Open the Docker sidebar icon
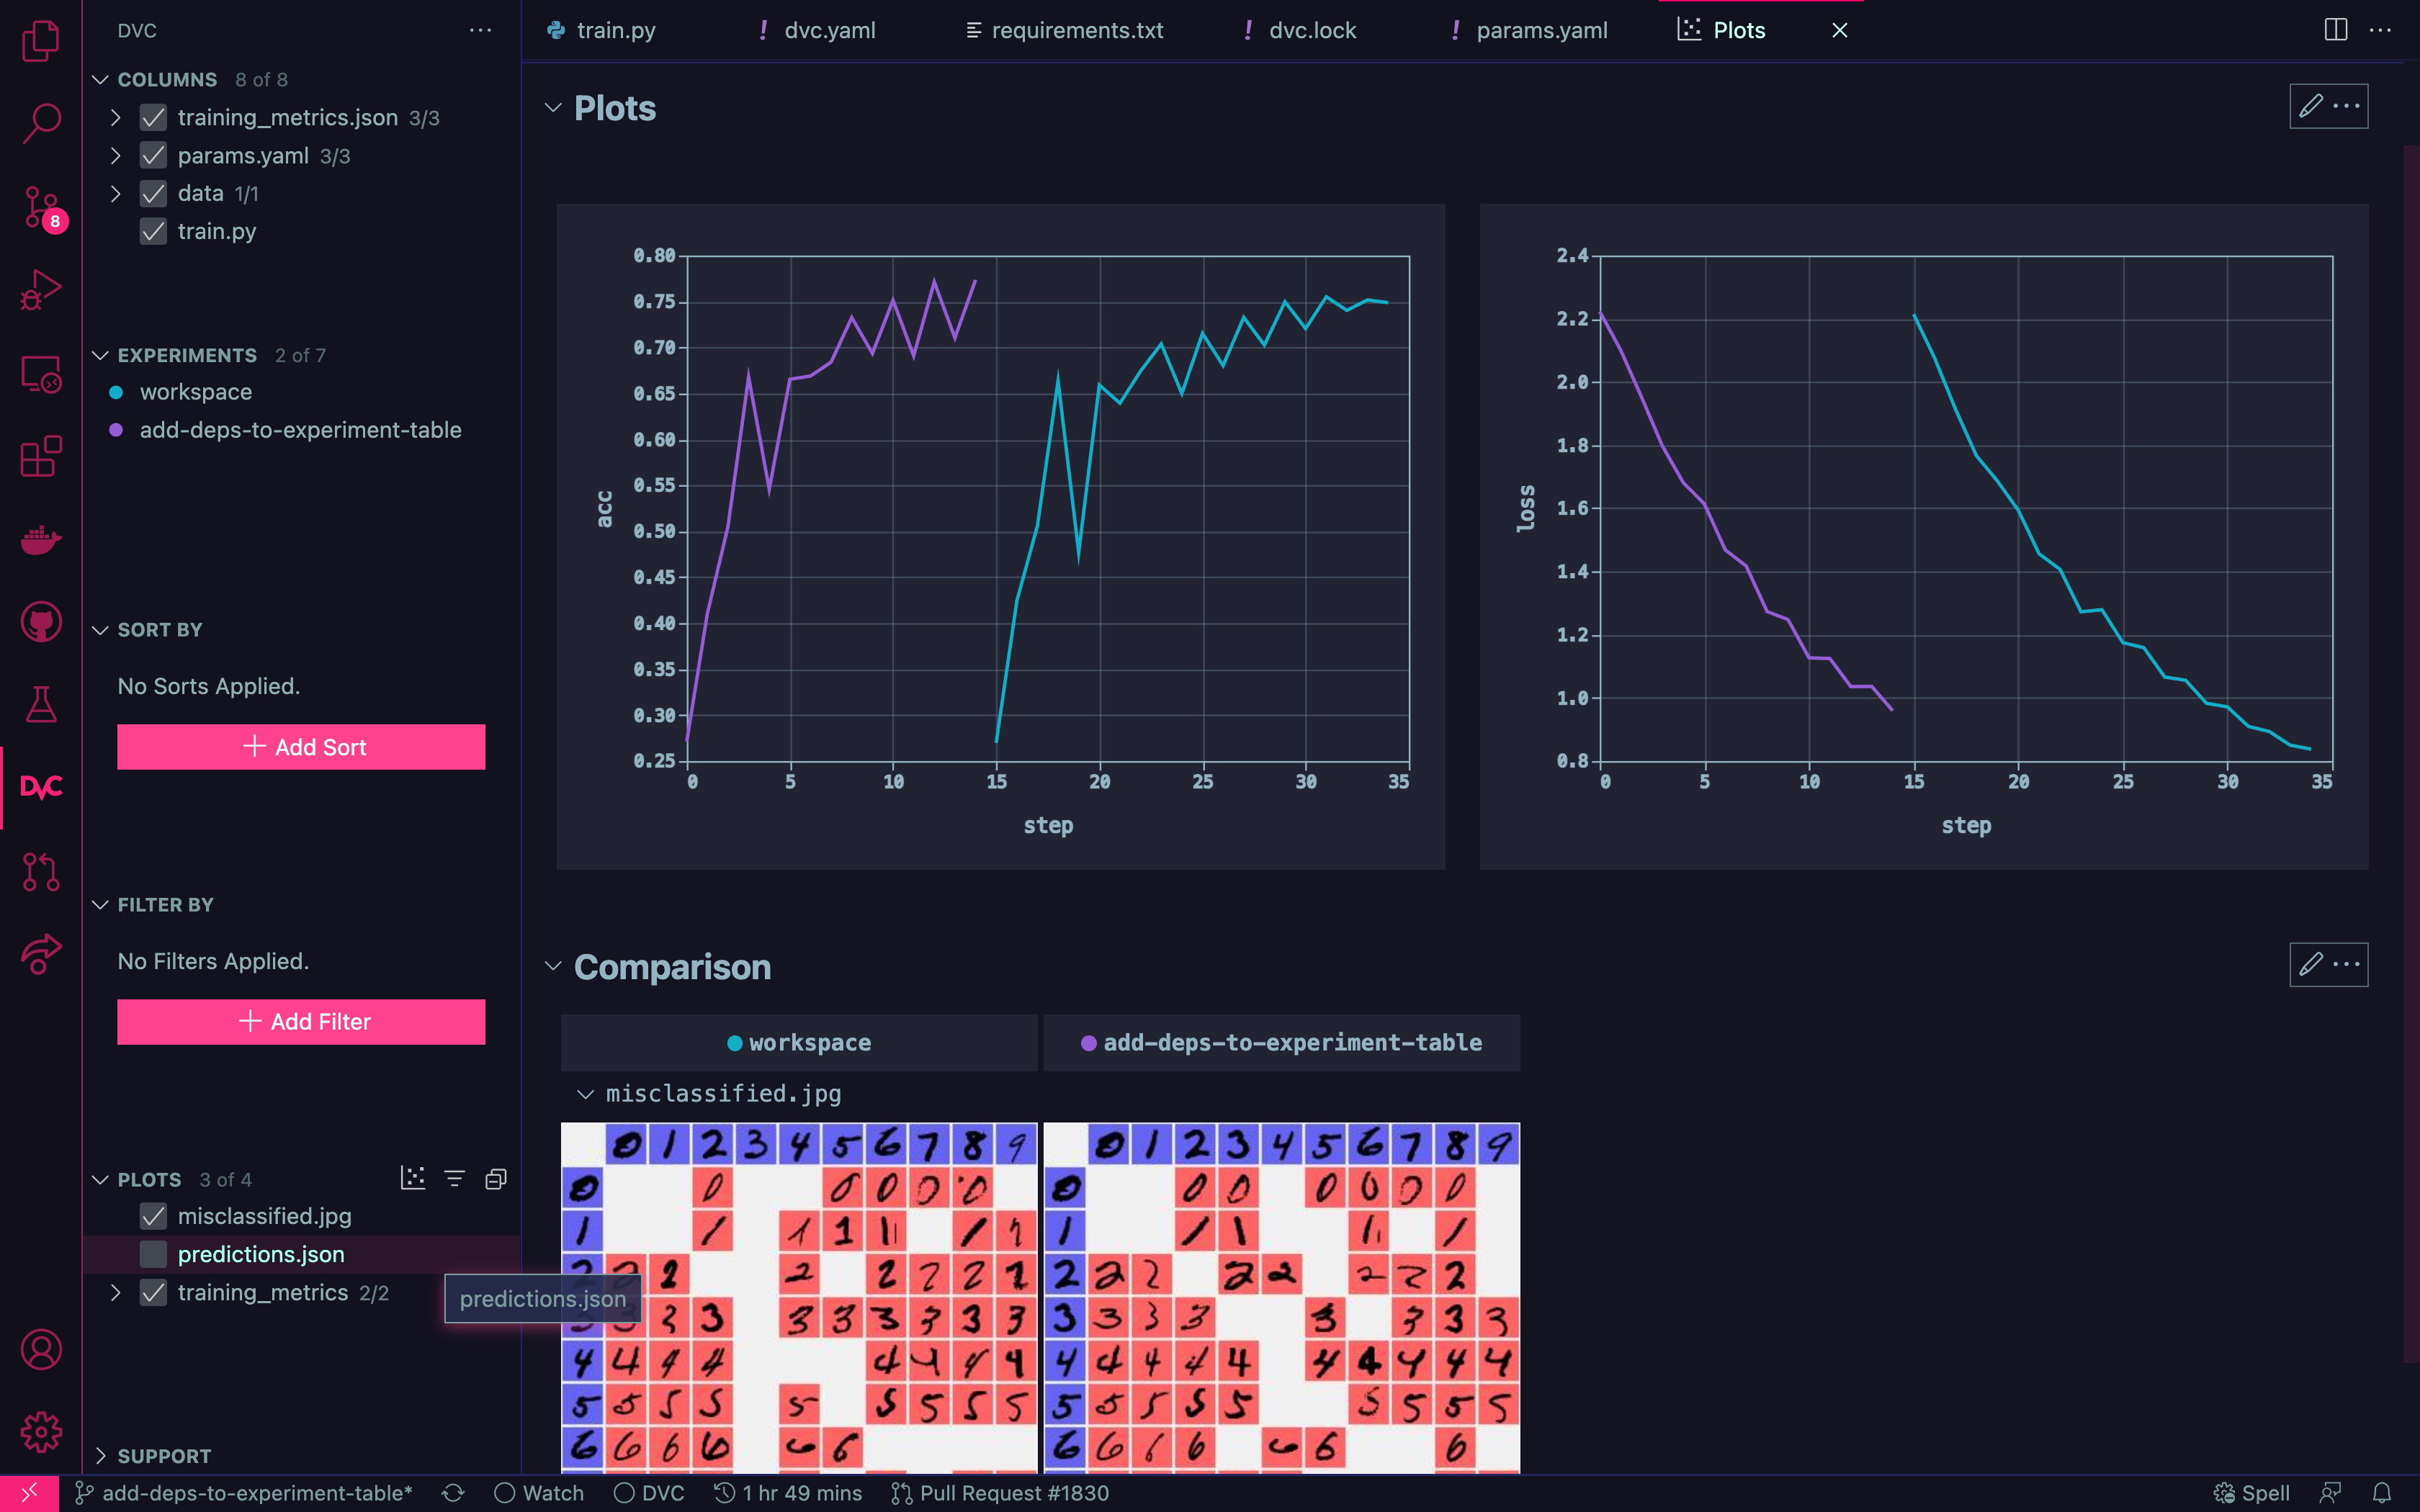The image size is (2420, 1512). pyautogui.click(x=41, y=540)
